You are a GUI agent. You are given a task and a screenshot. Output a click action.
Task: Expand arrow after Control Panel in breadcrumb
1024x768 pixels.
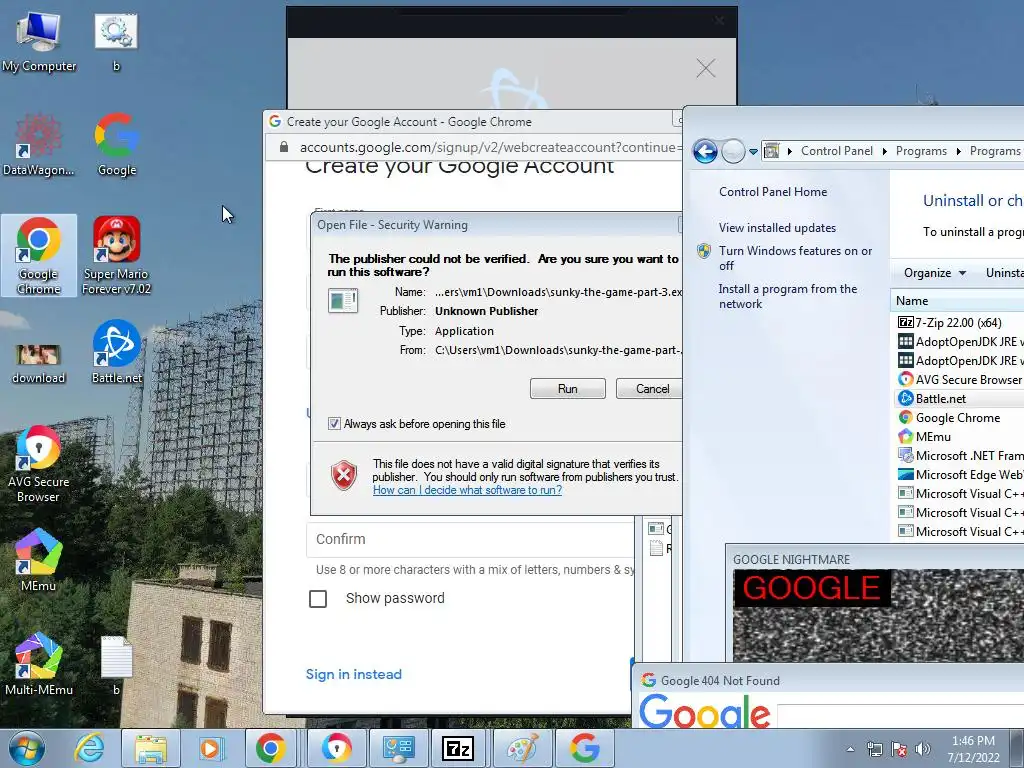click(884, 152)
